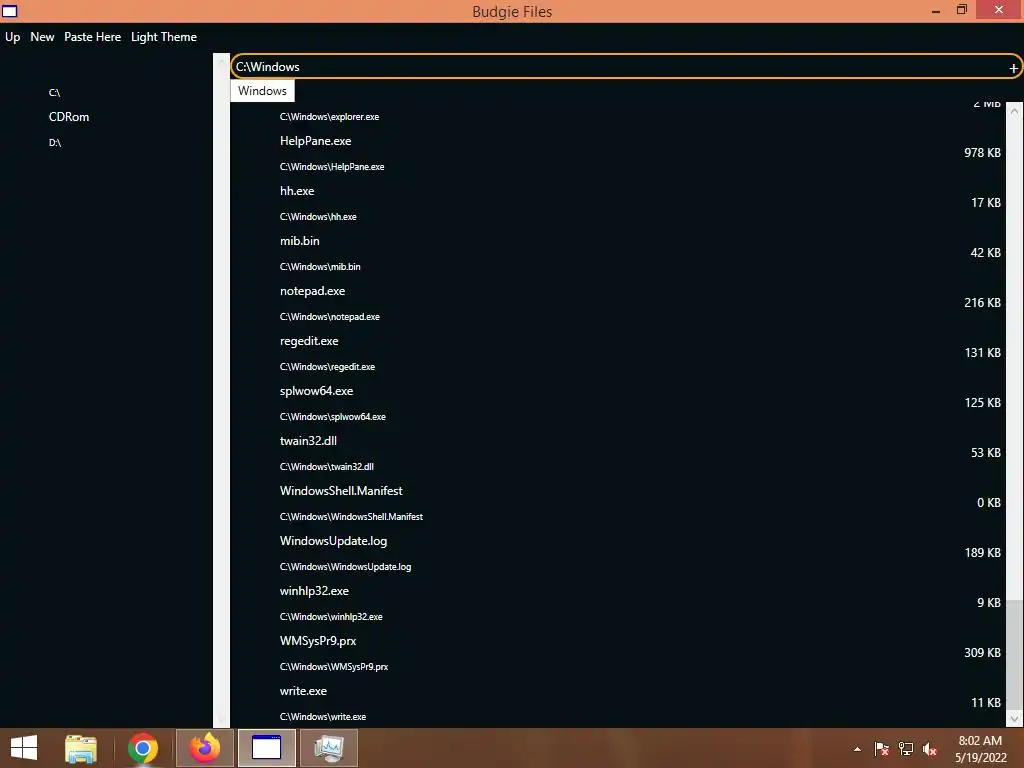Screen dimensions: 1024x768
Task: Open the C:\ drive in sidebar
Action: [54, 93]
